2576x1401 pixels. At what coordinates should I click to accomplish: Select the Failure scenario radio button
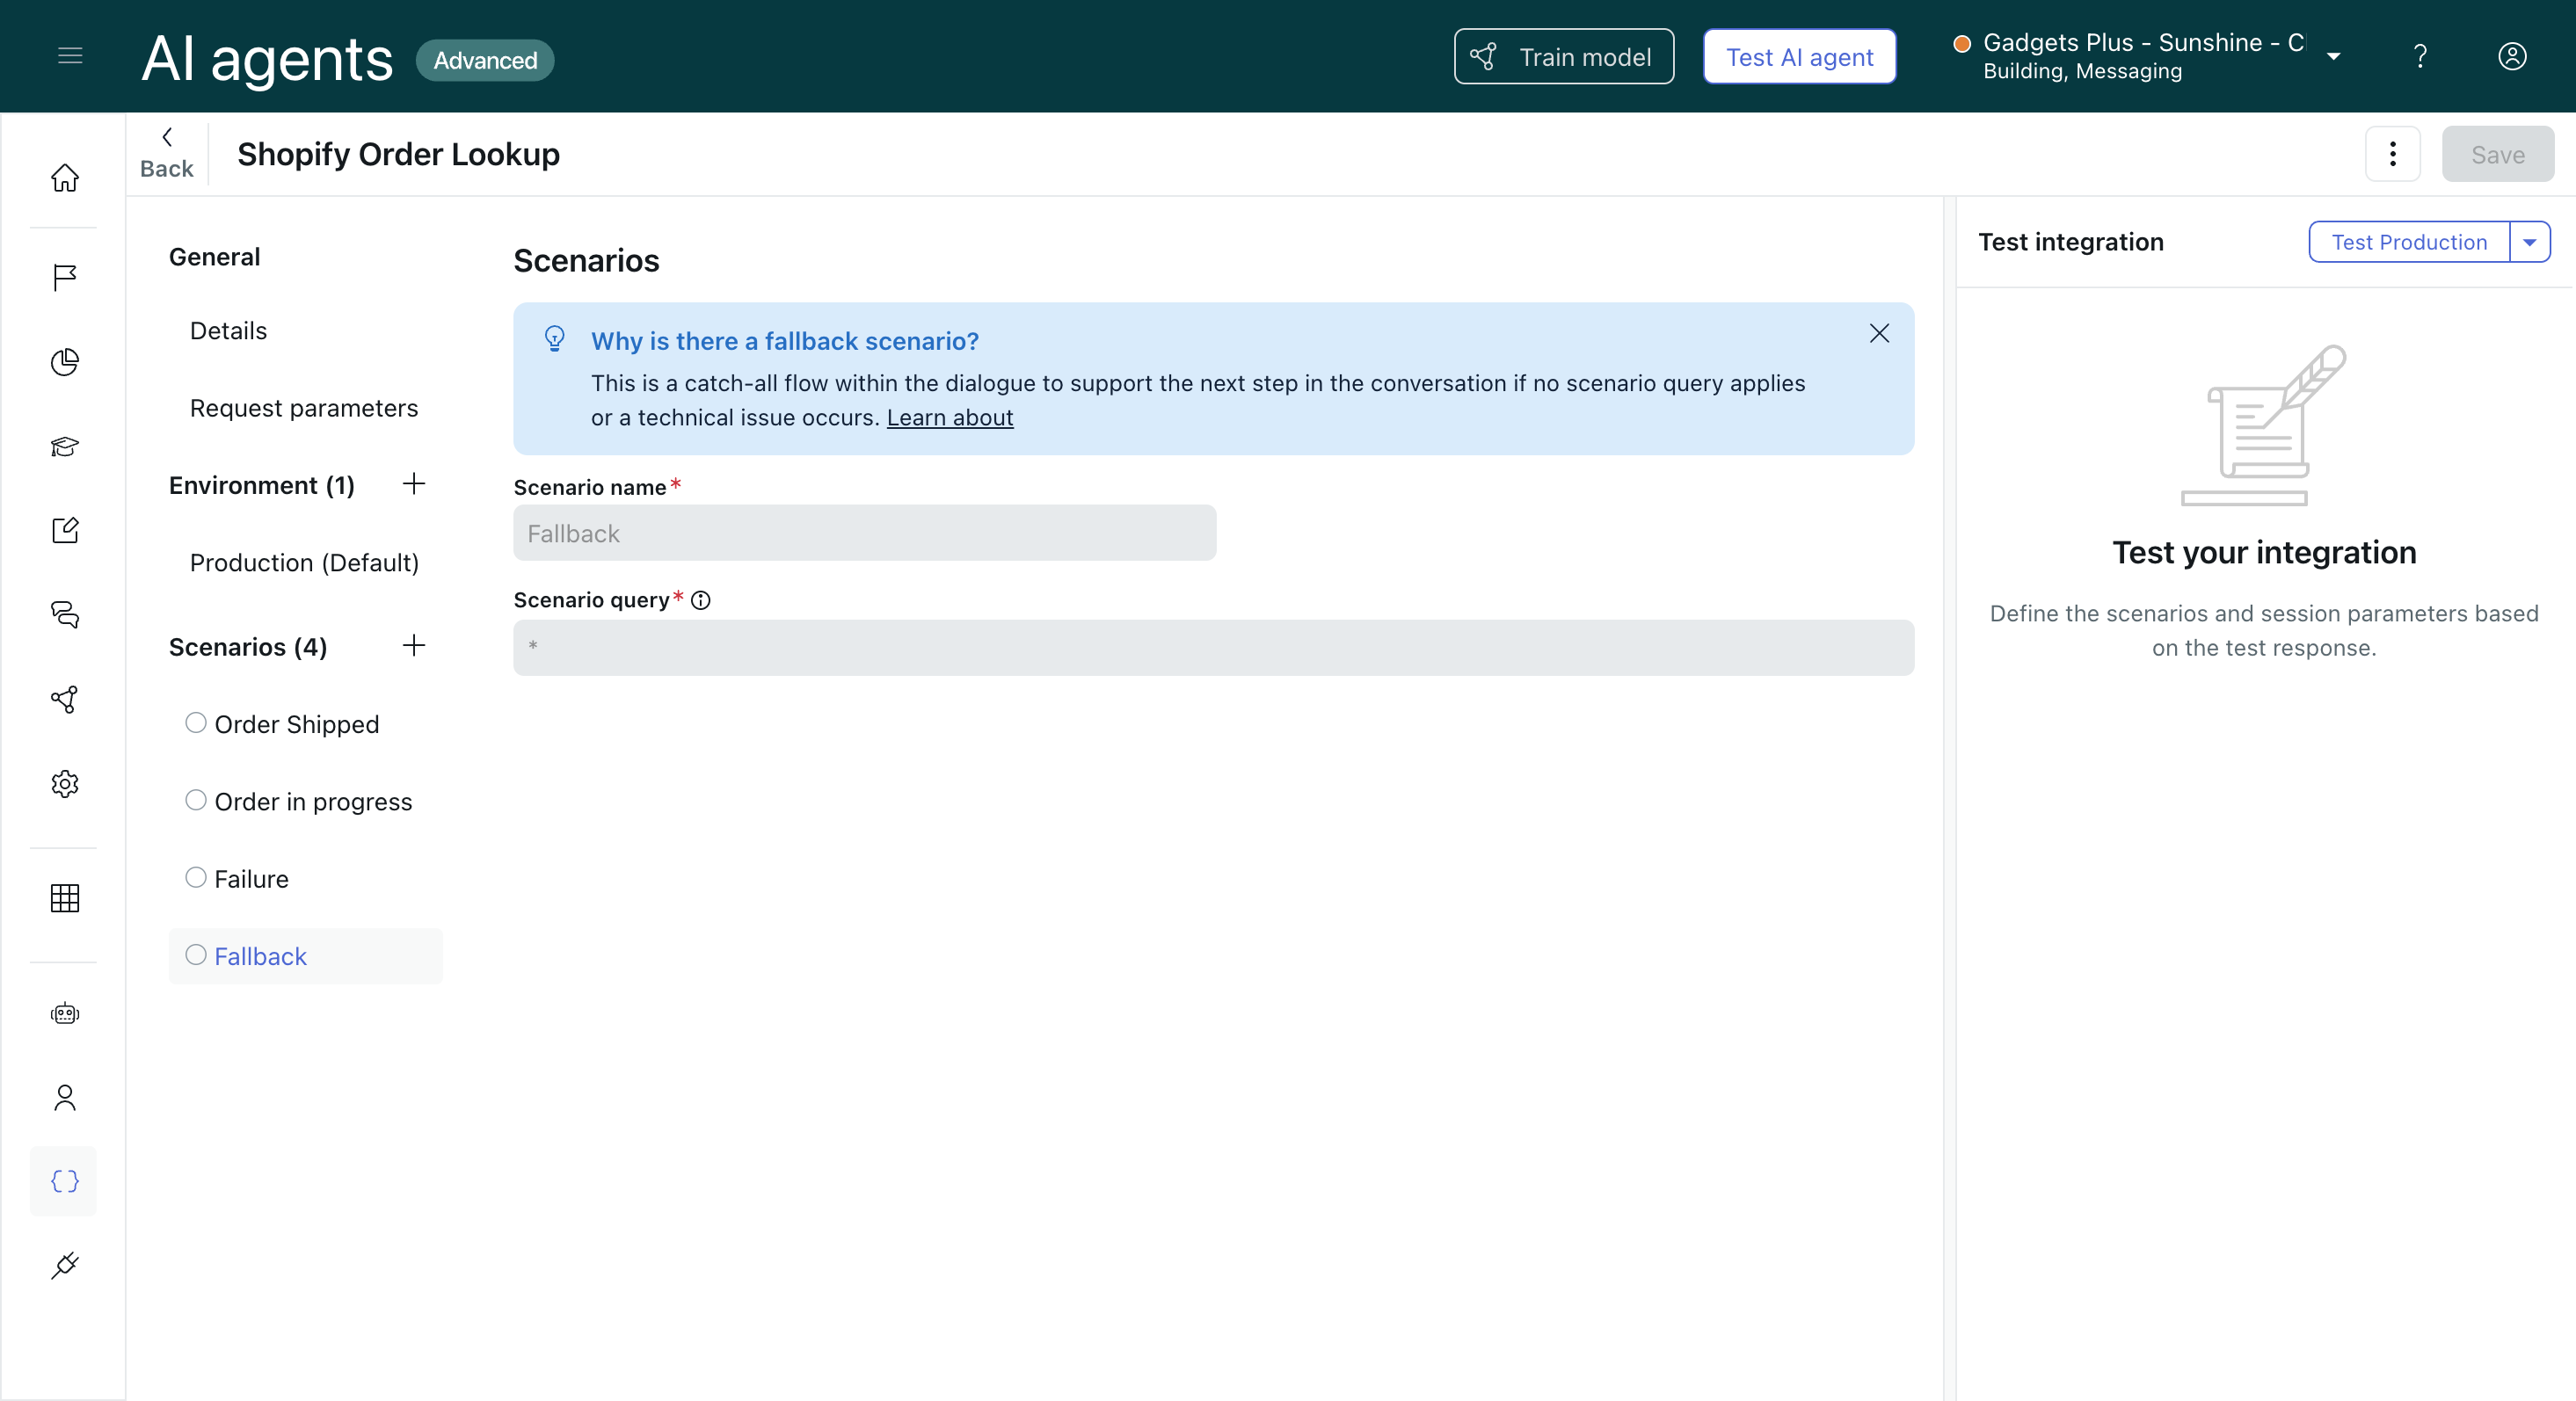pyautogui.click(x=196, y=878)
